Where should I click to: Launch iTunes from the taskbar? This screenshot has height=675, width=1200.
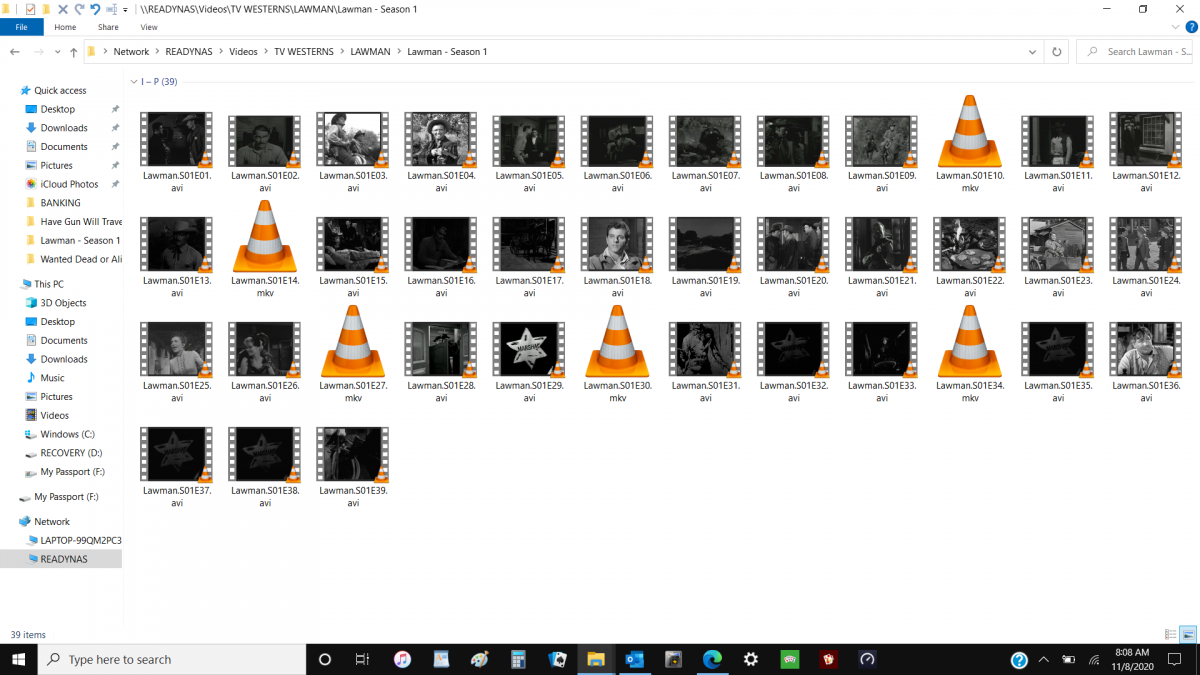coord(402,660)
